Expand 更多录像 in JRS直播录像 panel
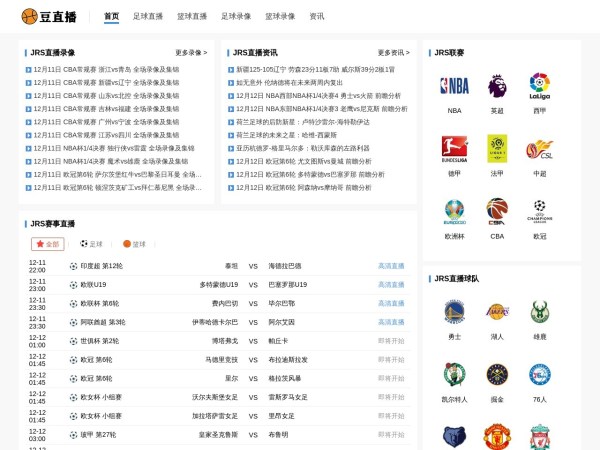Screen dimensions: 600x450 191,52
